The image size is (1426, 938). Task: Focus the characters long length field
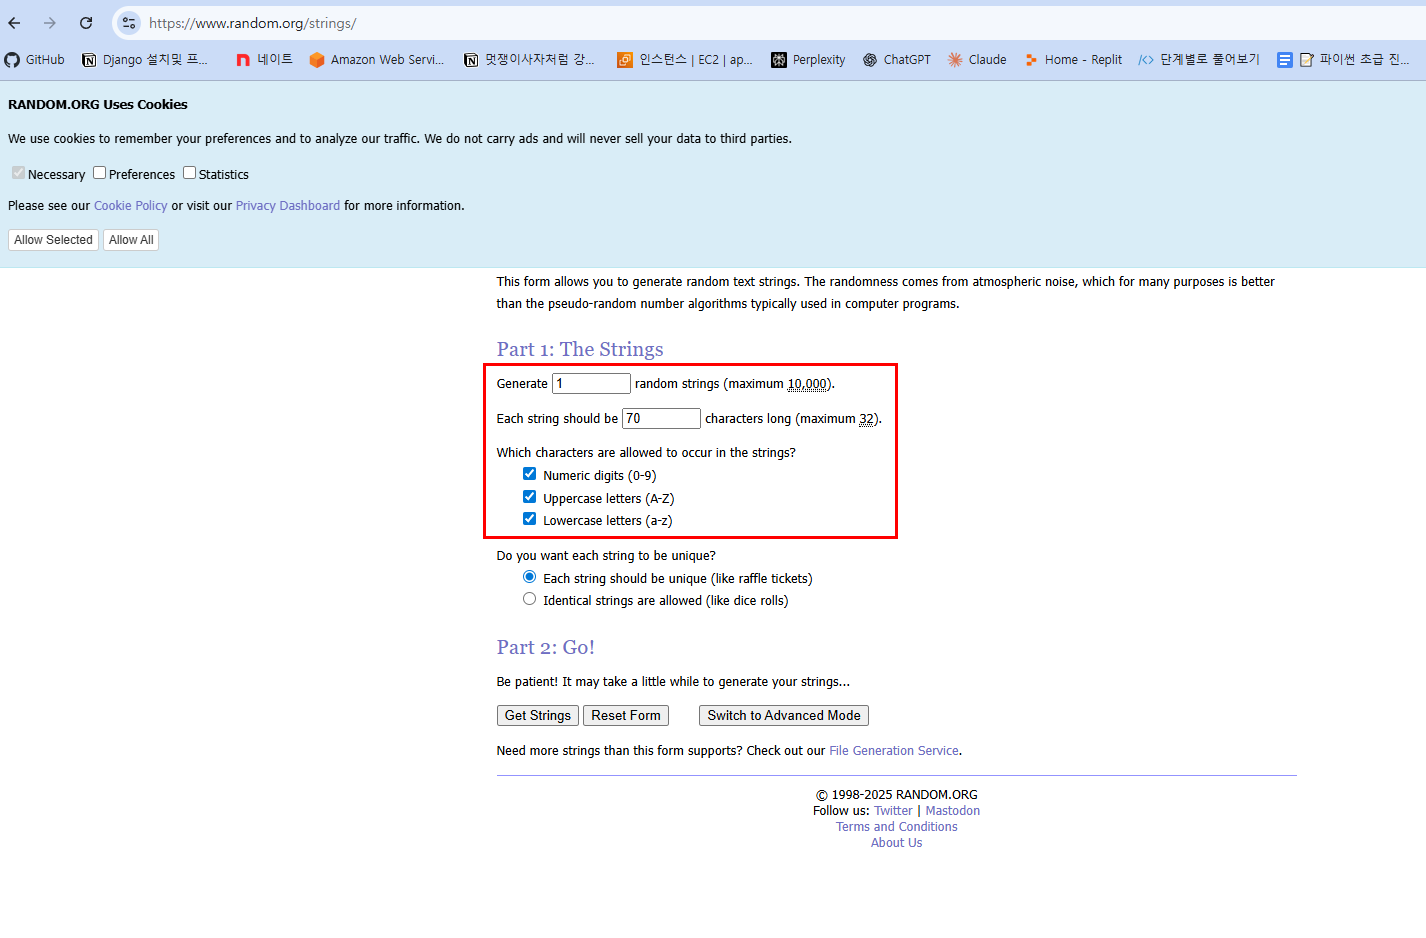point(661,419)
